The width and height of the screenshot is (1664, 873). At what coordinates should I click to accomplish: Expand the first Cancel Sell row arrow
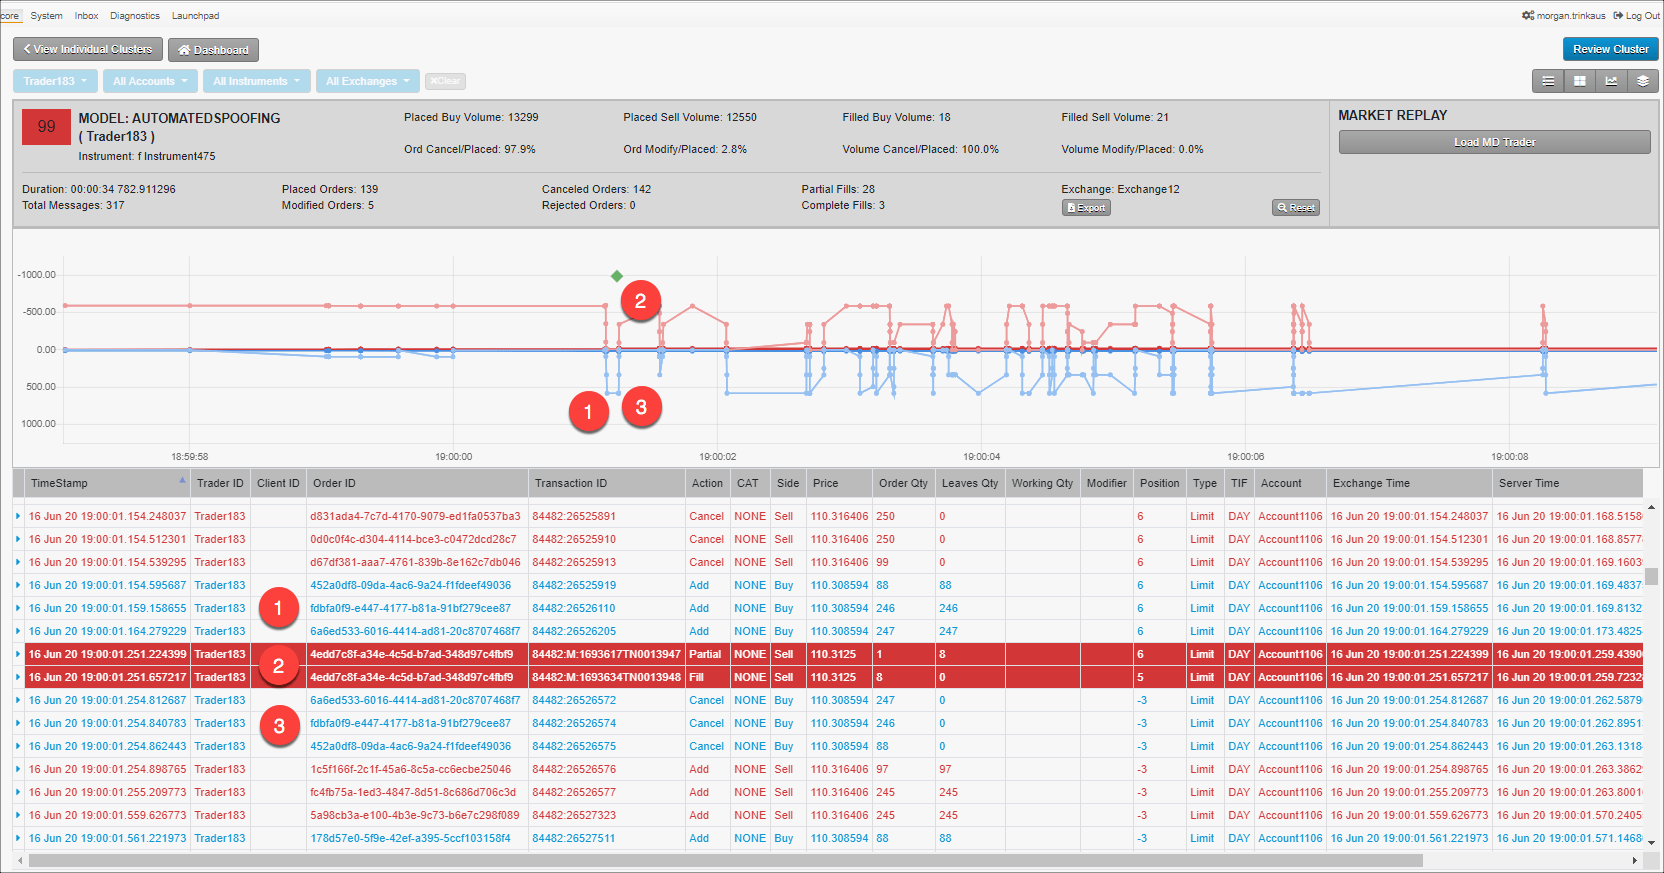(18, 516)
